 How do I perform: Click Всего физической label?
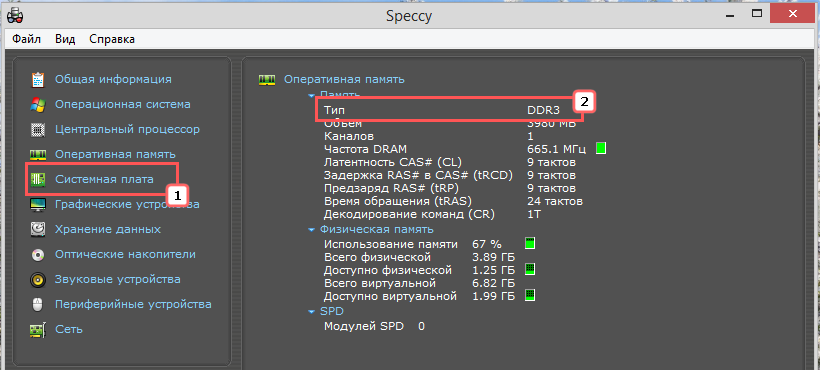click(x=377, y=257)
